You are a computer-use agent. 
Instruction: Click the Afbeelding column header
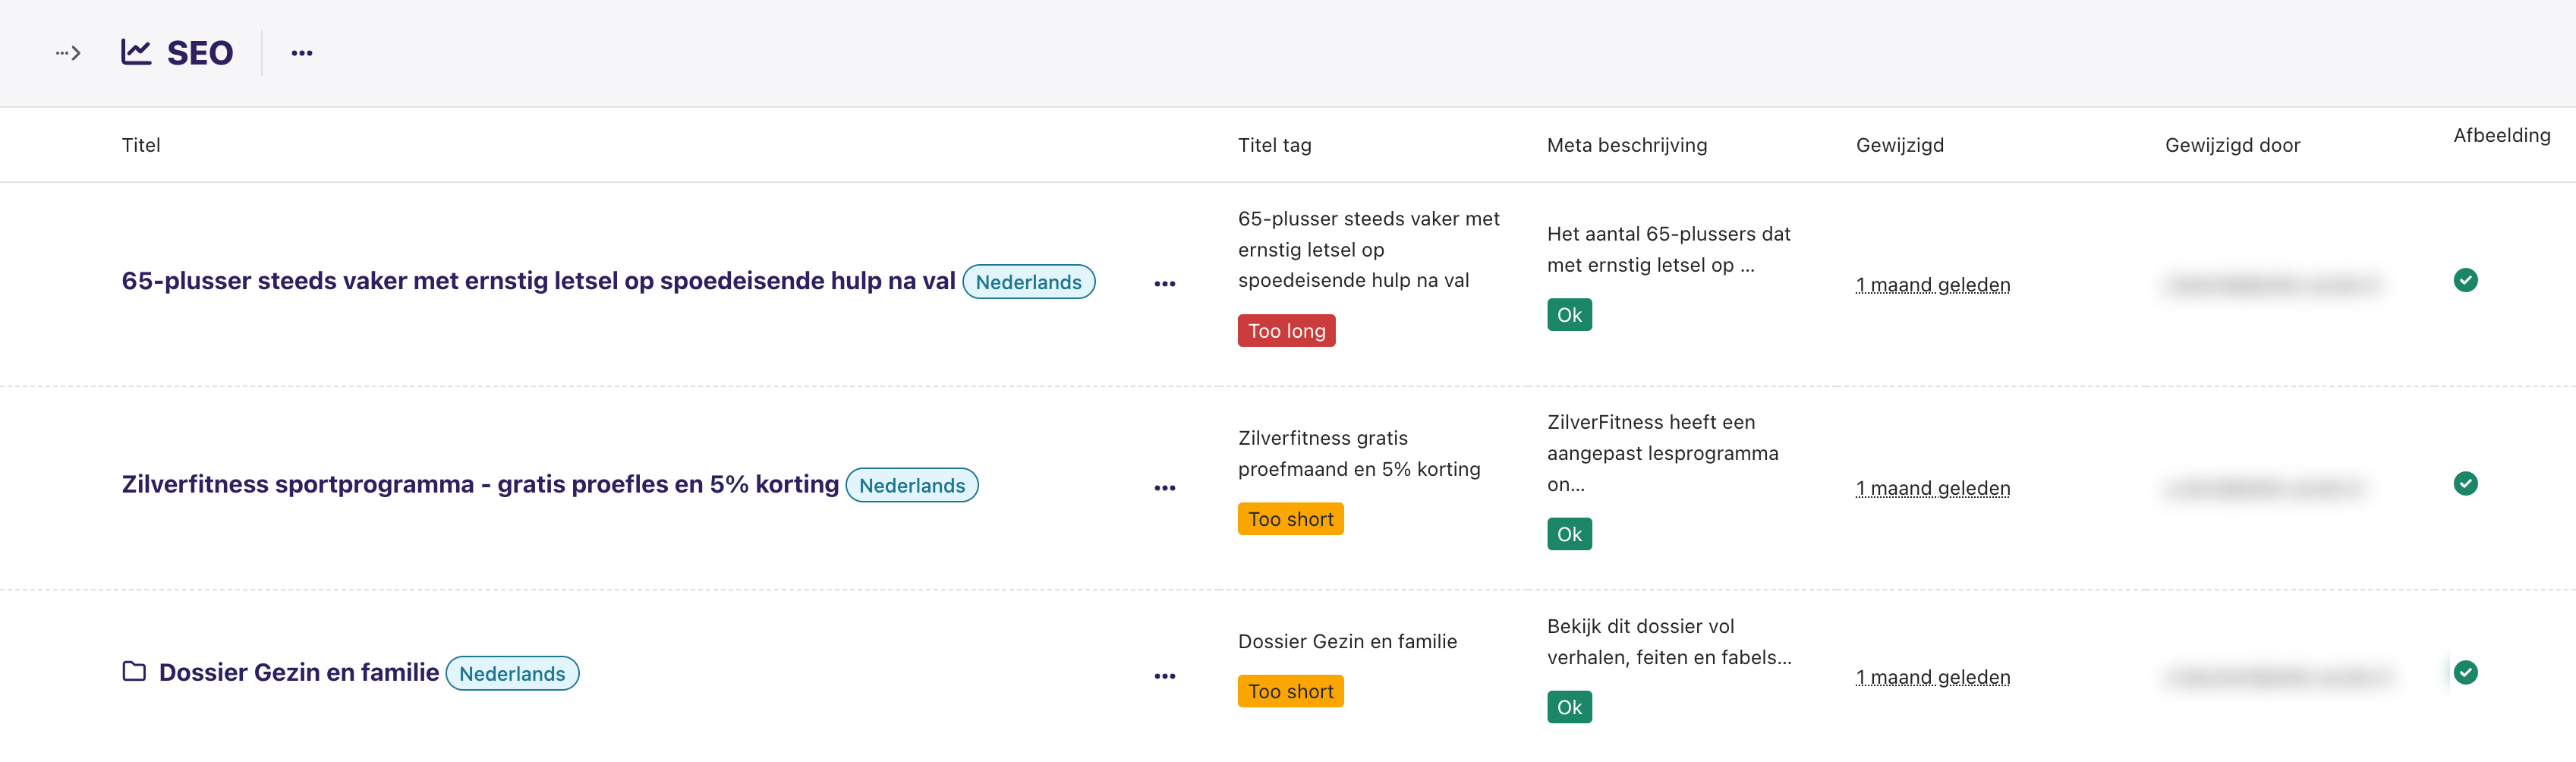click(2501, 135)
